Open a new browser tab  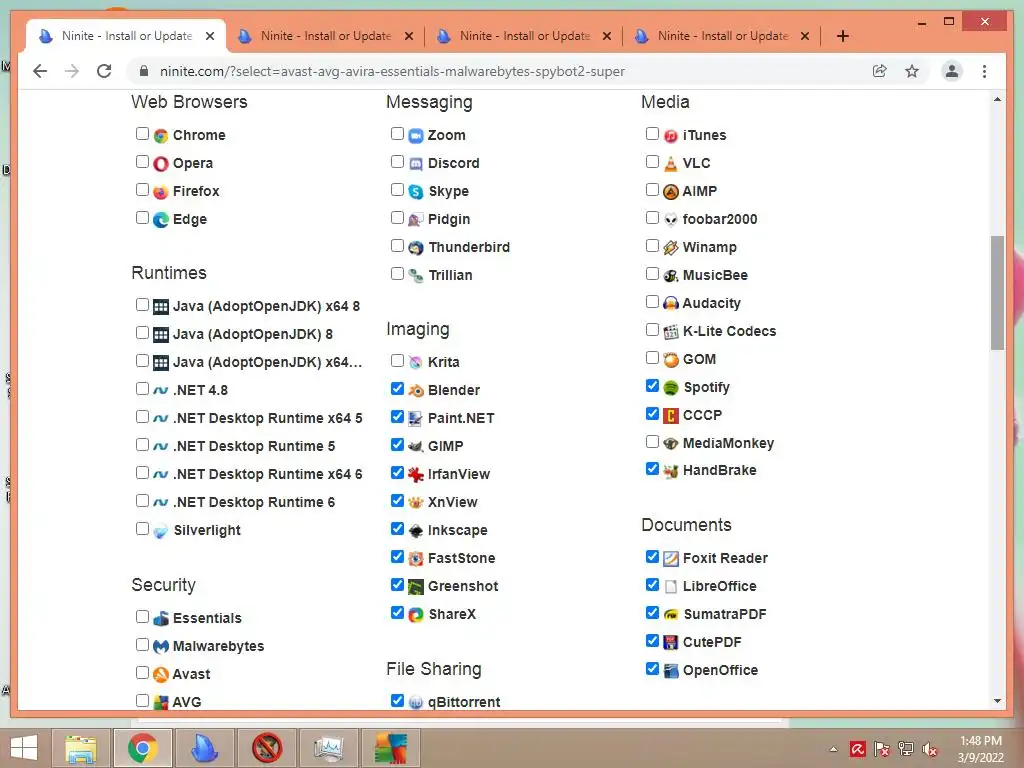click(843, 36)
